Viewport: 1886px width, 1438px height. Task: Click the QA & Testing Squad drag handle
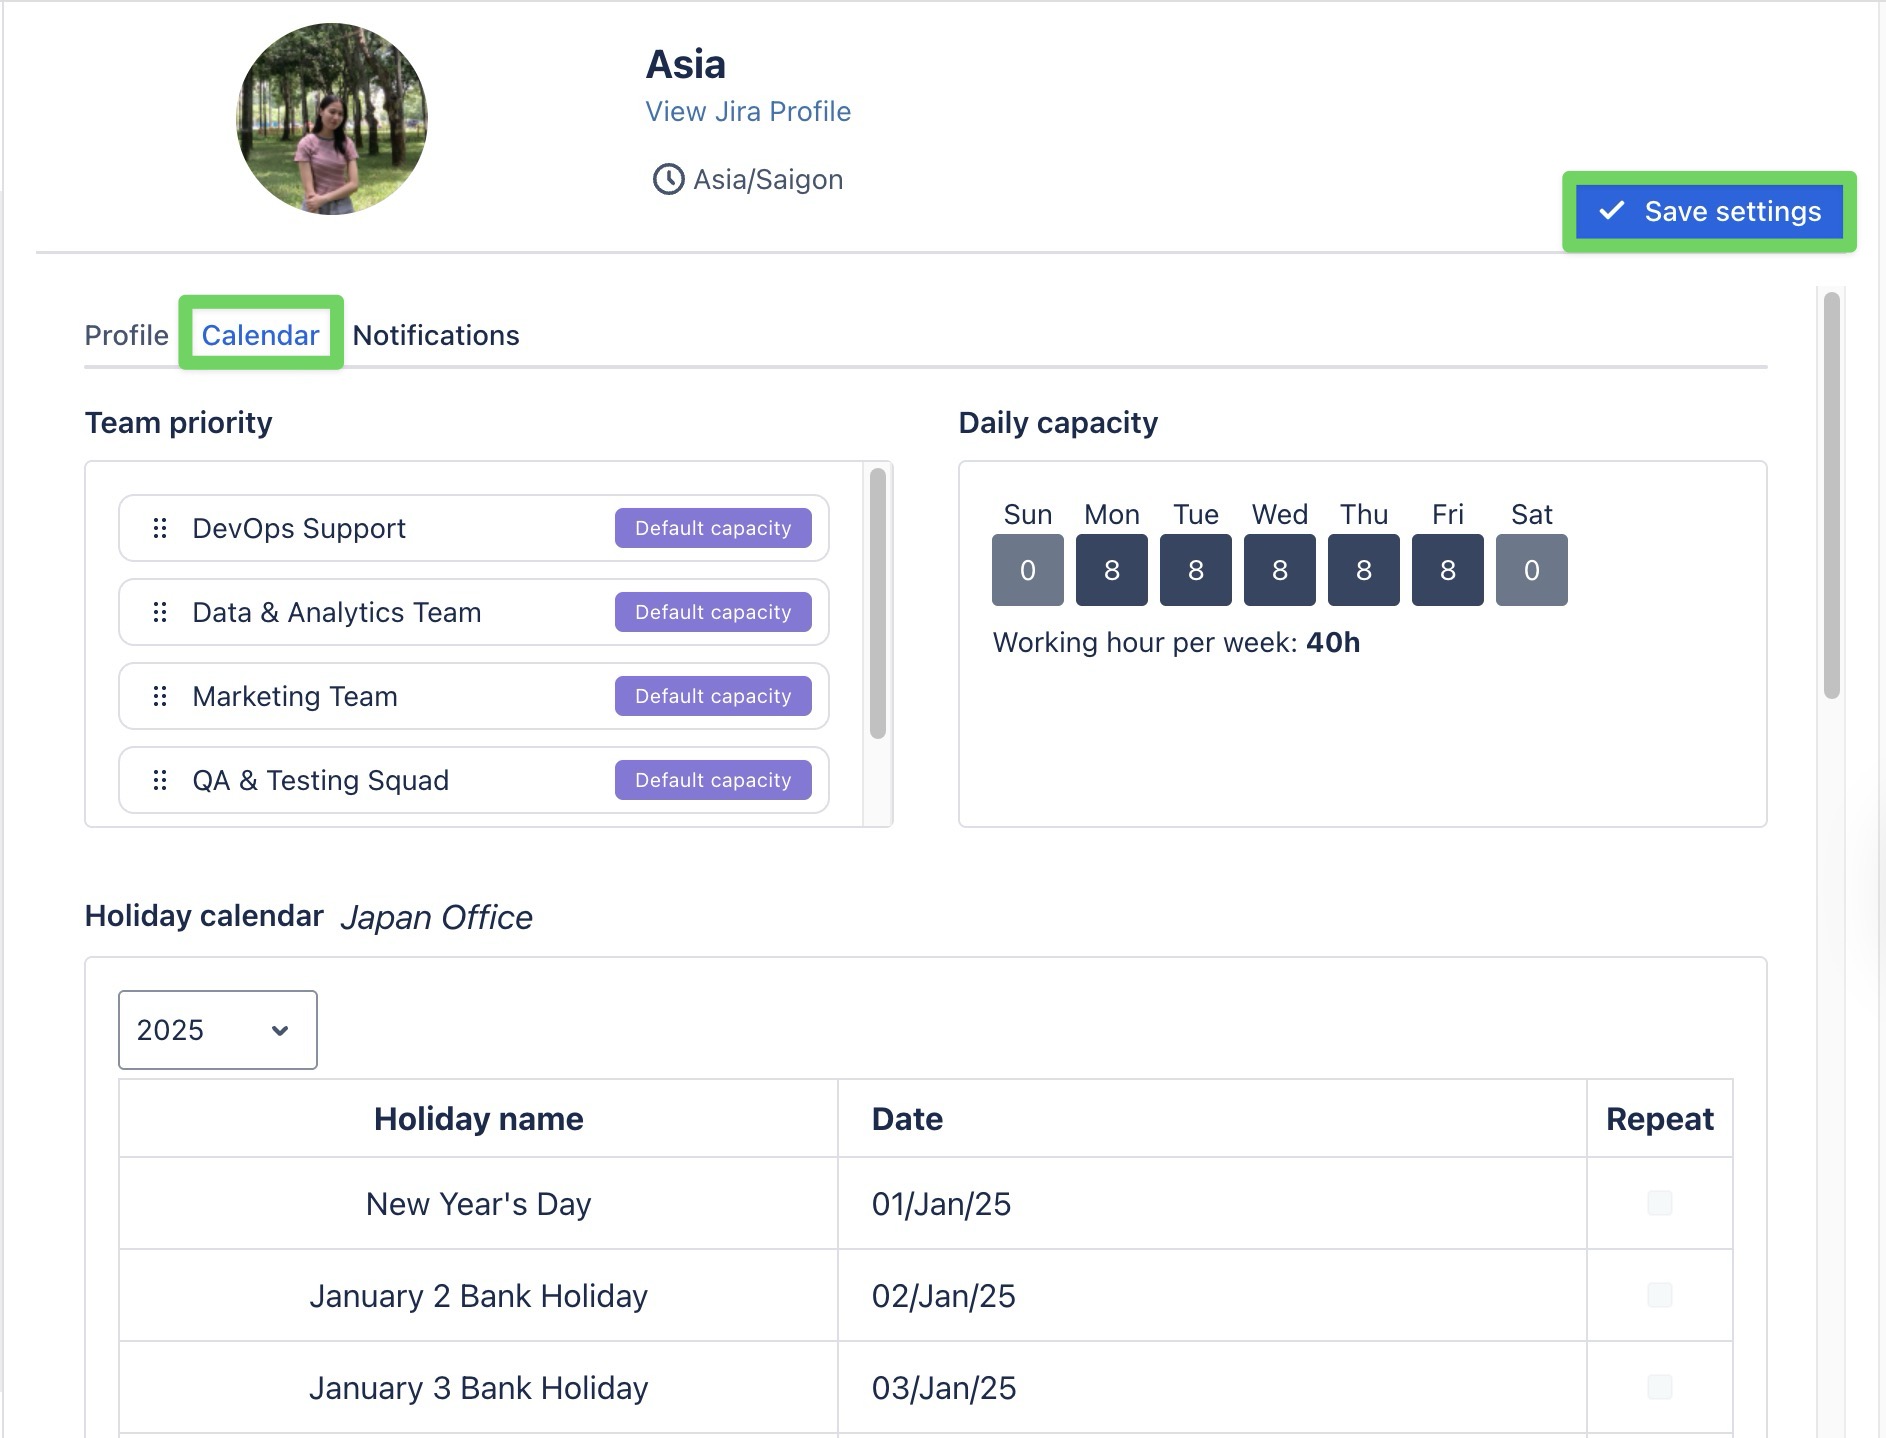coord(159,780)
